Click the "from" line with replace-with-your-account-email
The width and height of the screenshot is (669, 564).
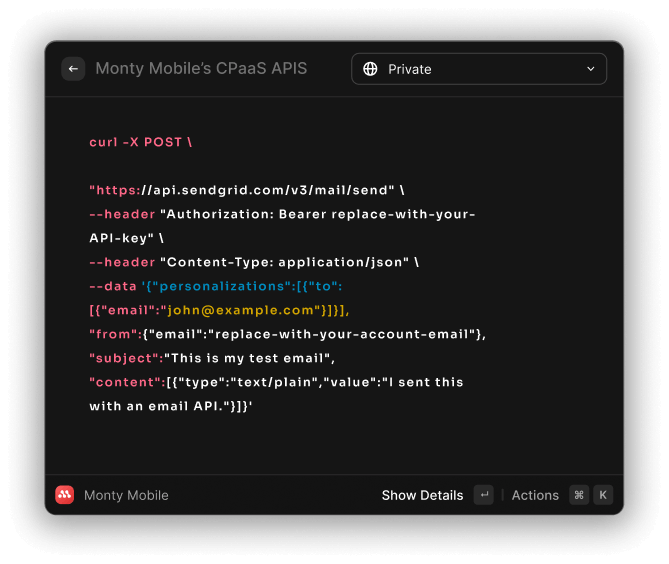coord(287,334)
